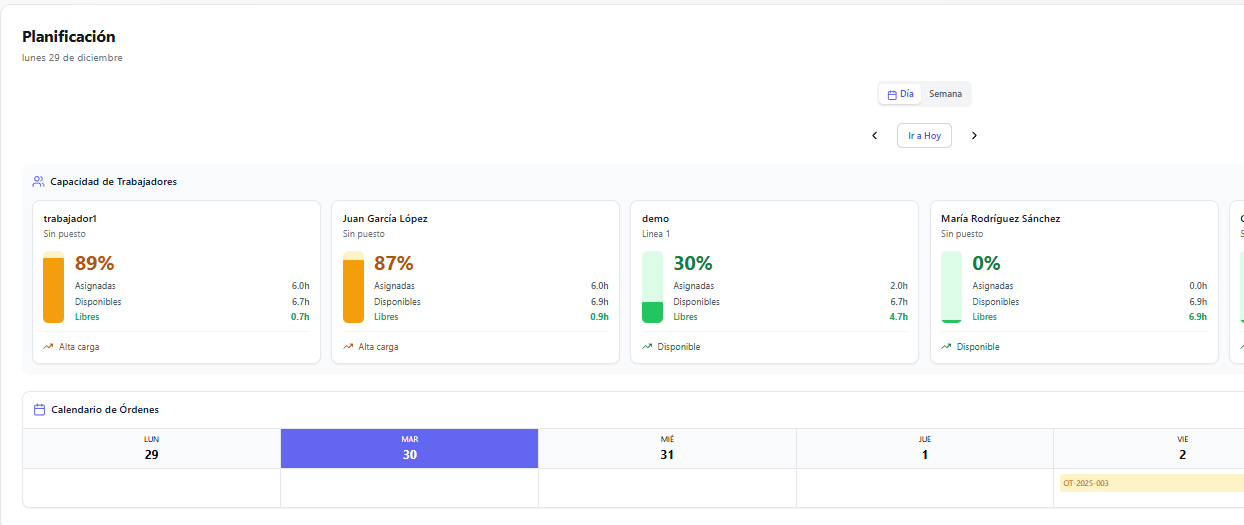1244x525 pixels.
Task: Click the María Rodríguez Sánchez worker name
Action: pos(1000,218)
